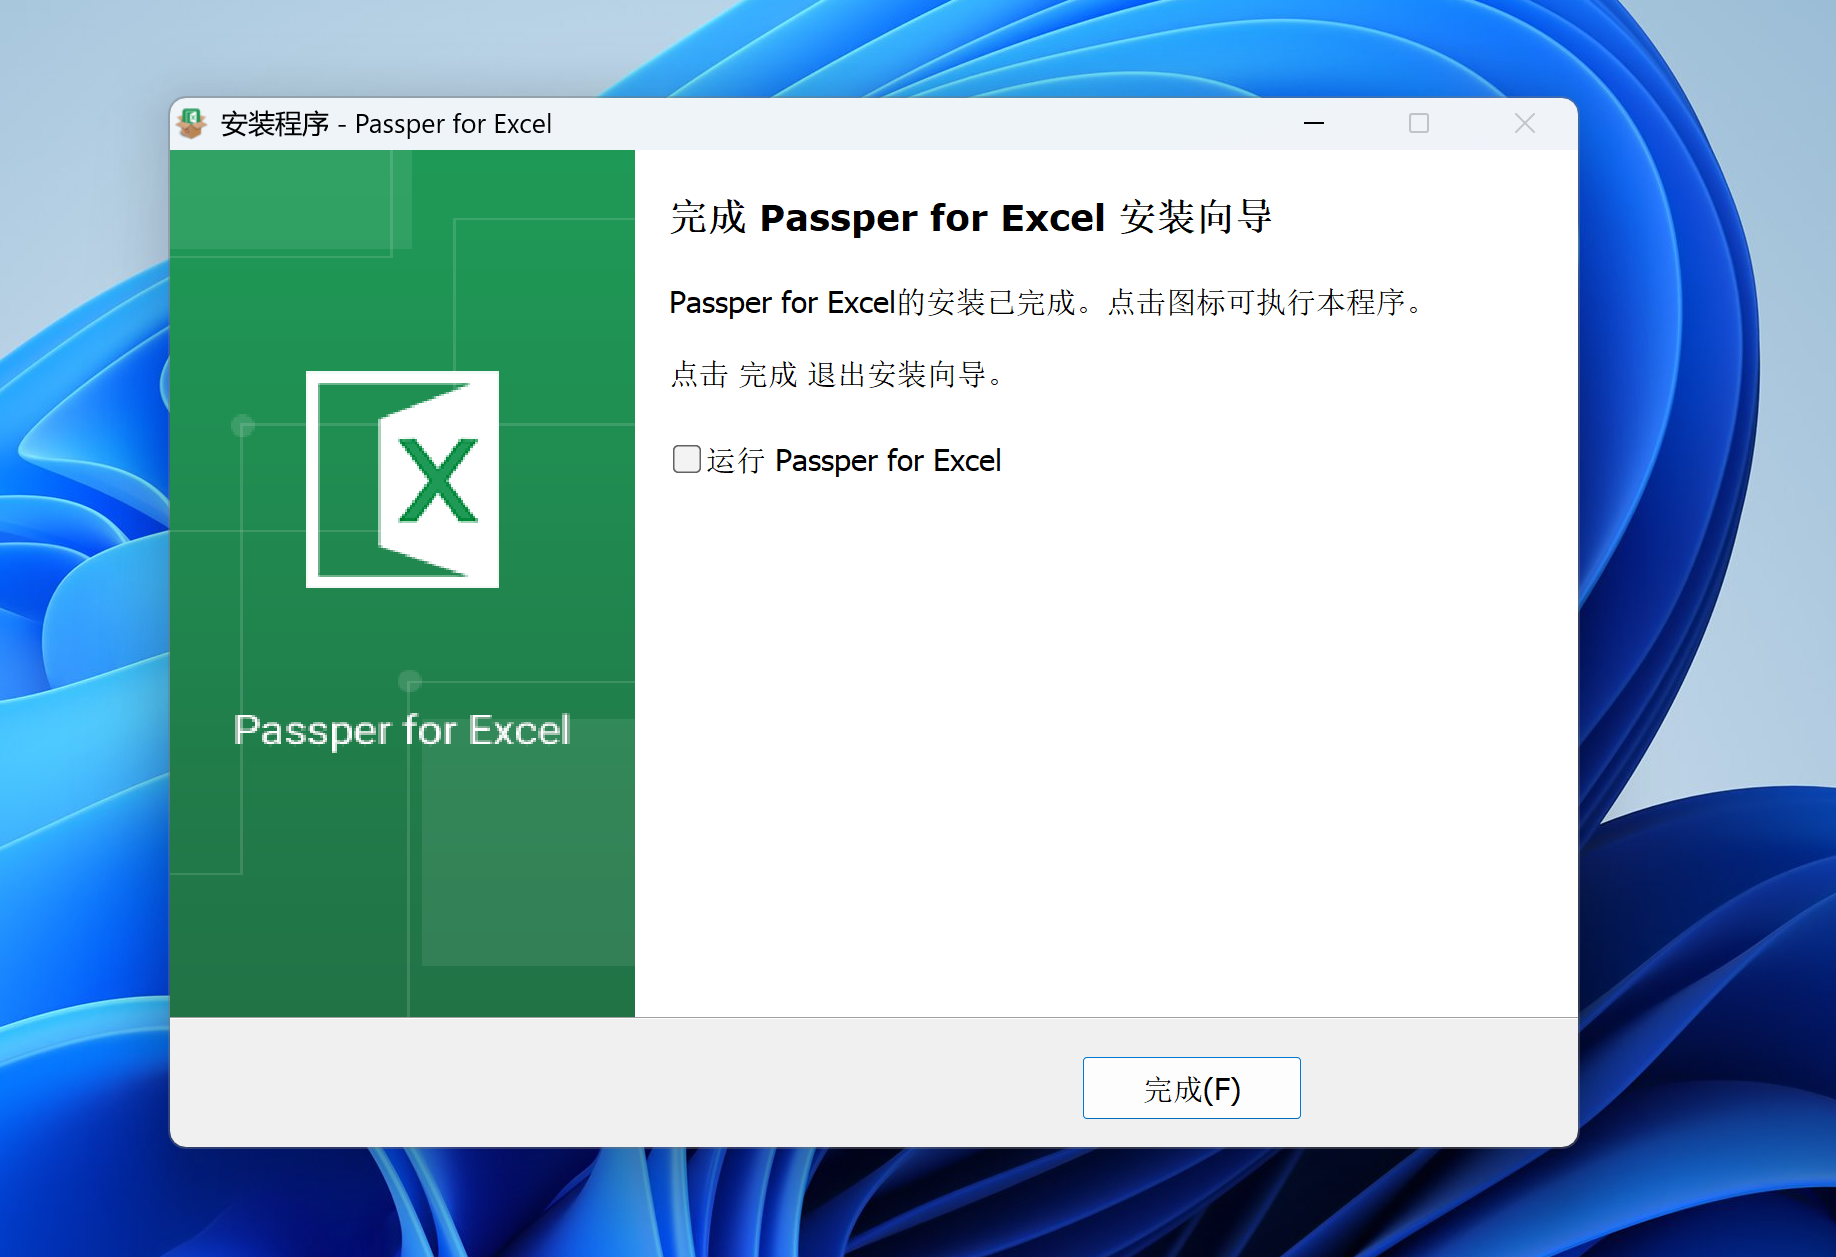This screenshot has height=1257, width=1836.
Task: Click the 运行 Passper for Excel label text
Action: click(853, 460)
